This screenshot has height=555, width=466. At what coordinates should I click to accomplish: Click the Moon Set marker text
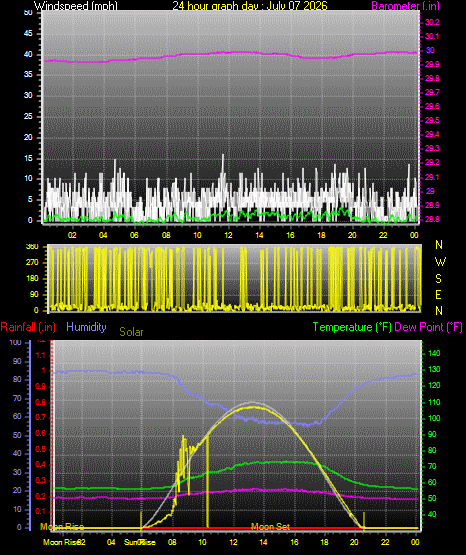(271, 527)
